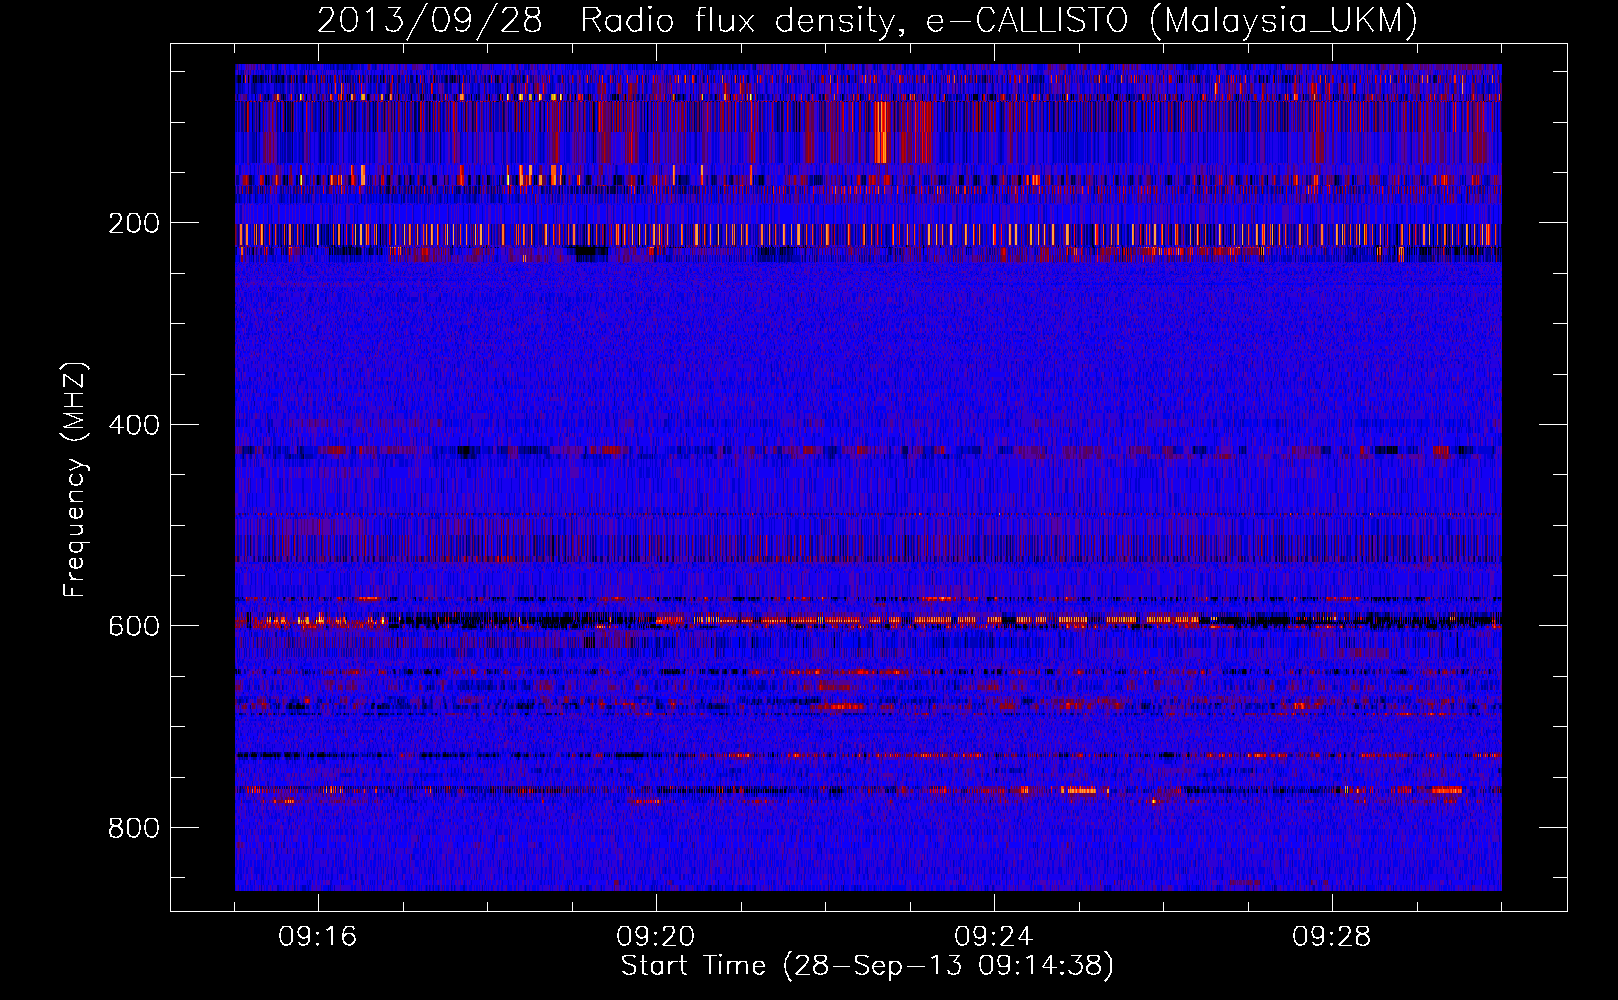1618x1000 pixels.
Task: Click the 400 frequency tick label
Action: tap(134, 425)
